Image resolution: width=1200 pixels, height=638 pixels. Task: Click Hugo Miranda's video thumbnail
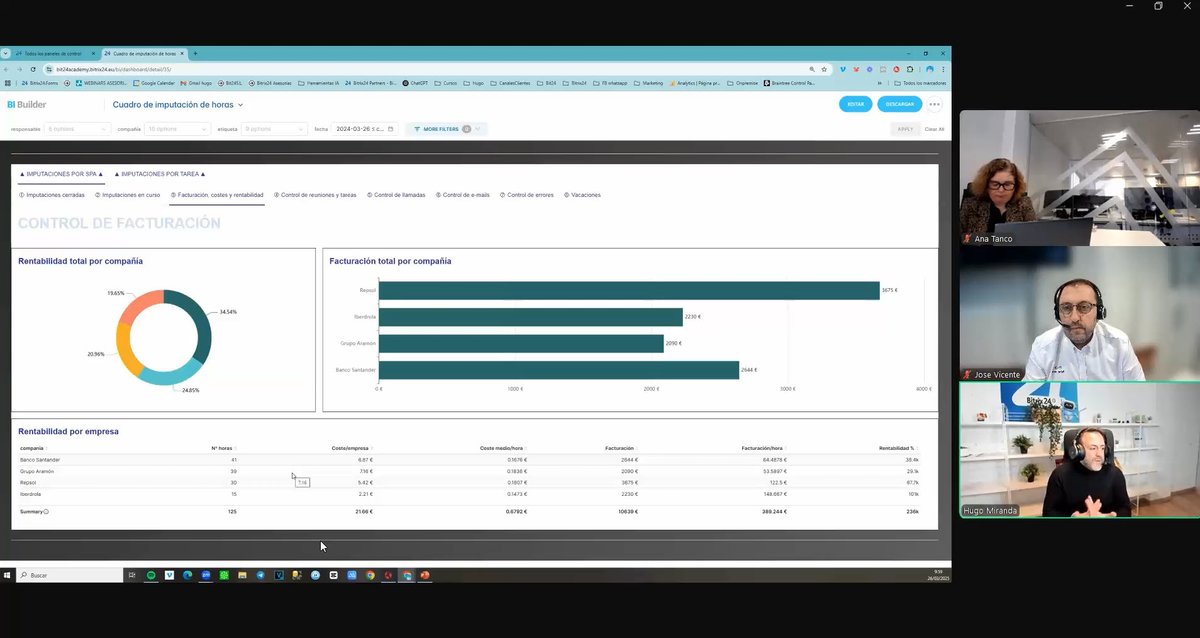[x=1079, y=450]
